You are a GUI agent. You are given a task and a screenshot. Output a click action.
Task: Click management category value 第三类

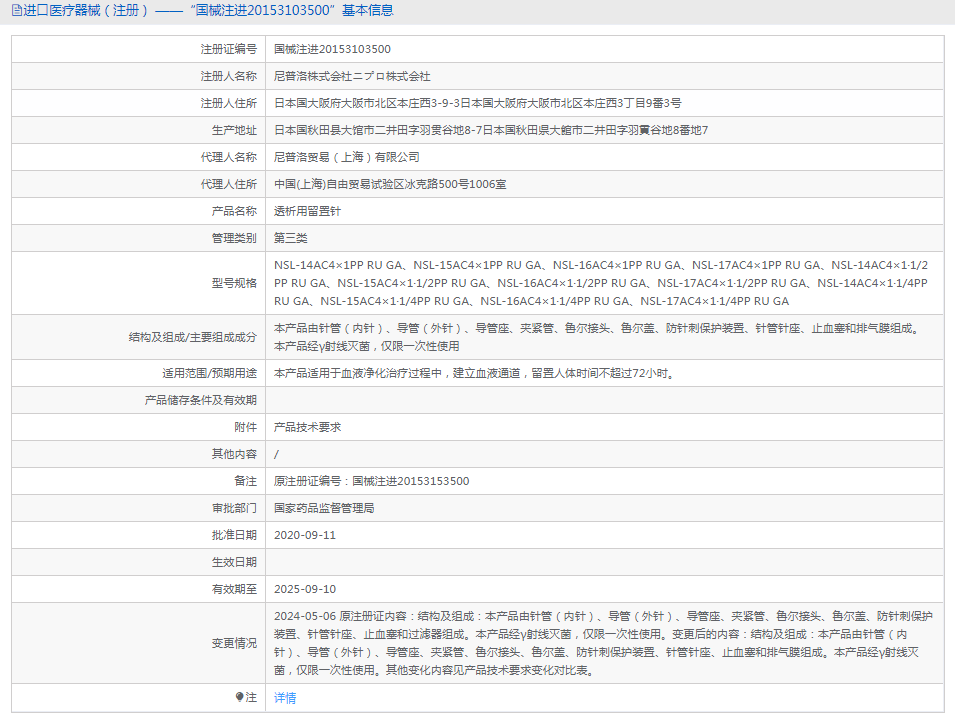click(x=291, y=238)
